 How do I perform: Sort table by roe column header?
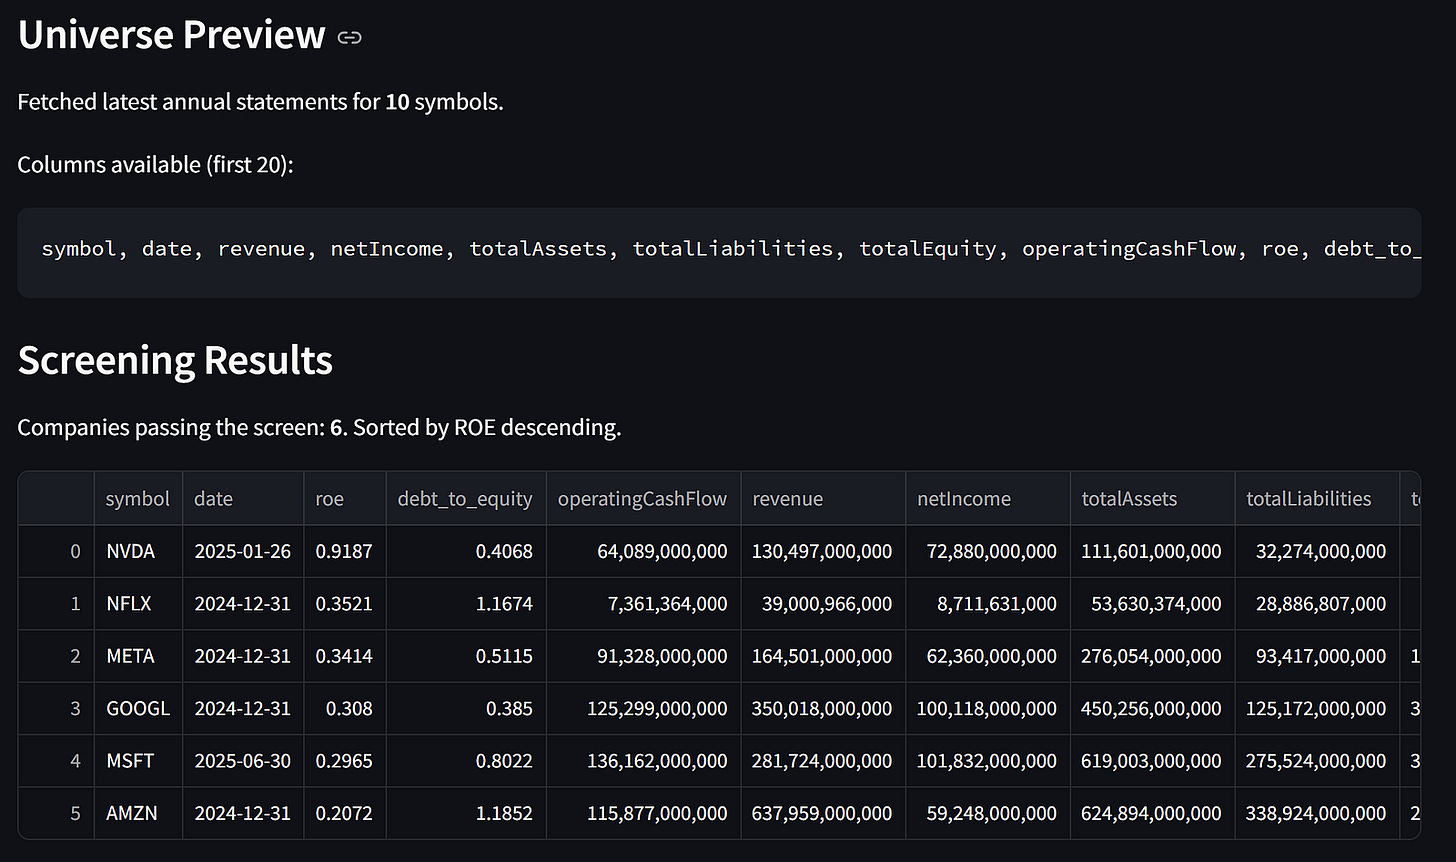click(x=345, y=498)
